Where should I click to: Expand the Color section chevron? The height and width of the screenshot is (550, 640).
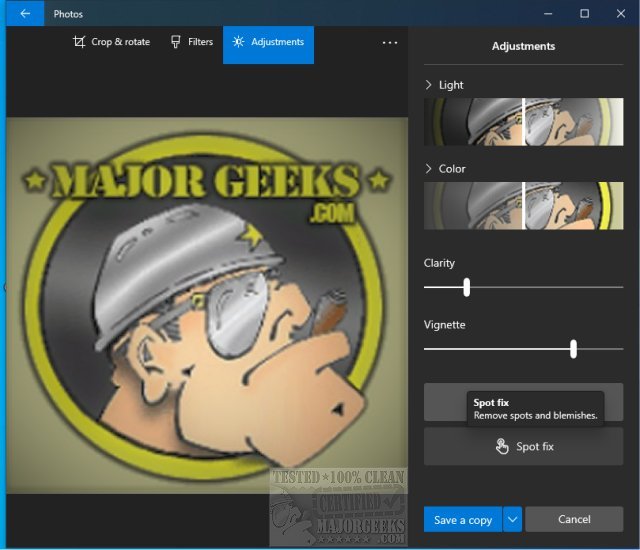point(429,169)
